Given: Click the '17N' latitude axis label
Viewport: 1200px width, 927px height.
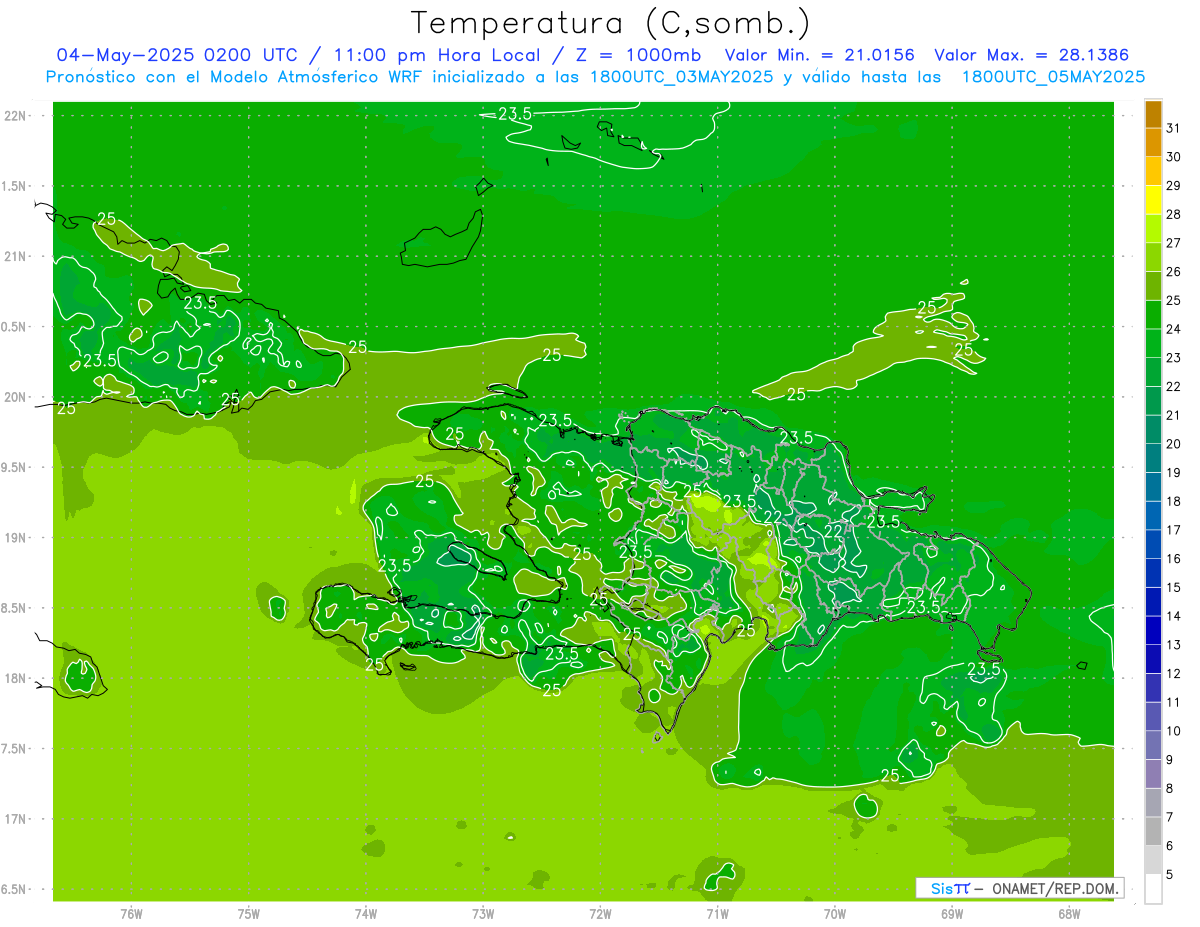Looking at the screenshot, I should pos(14,819).
